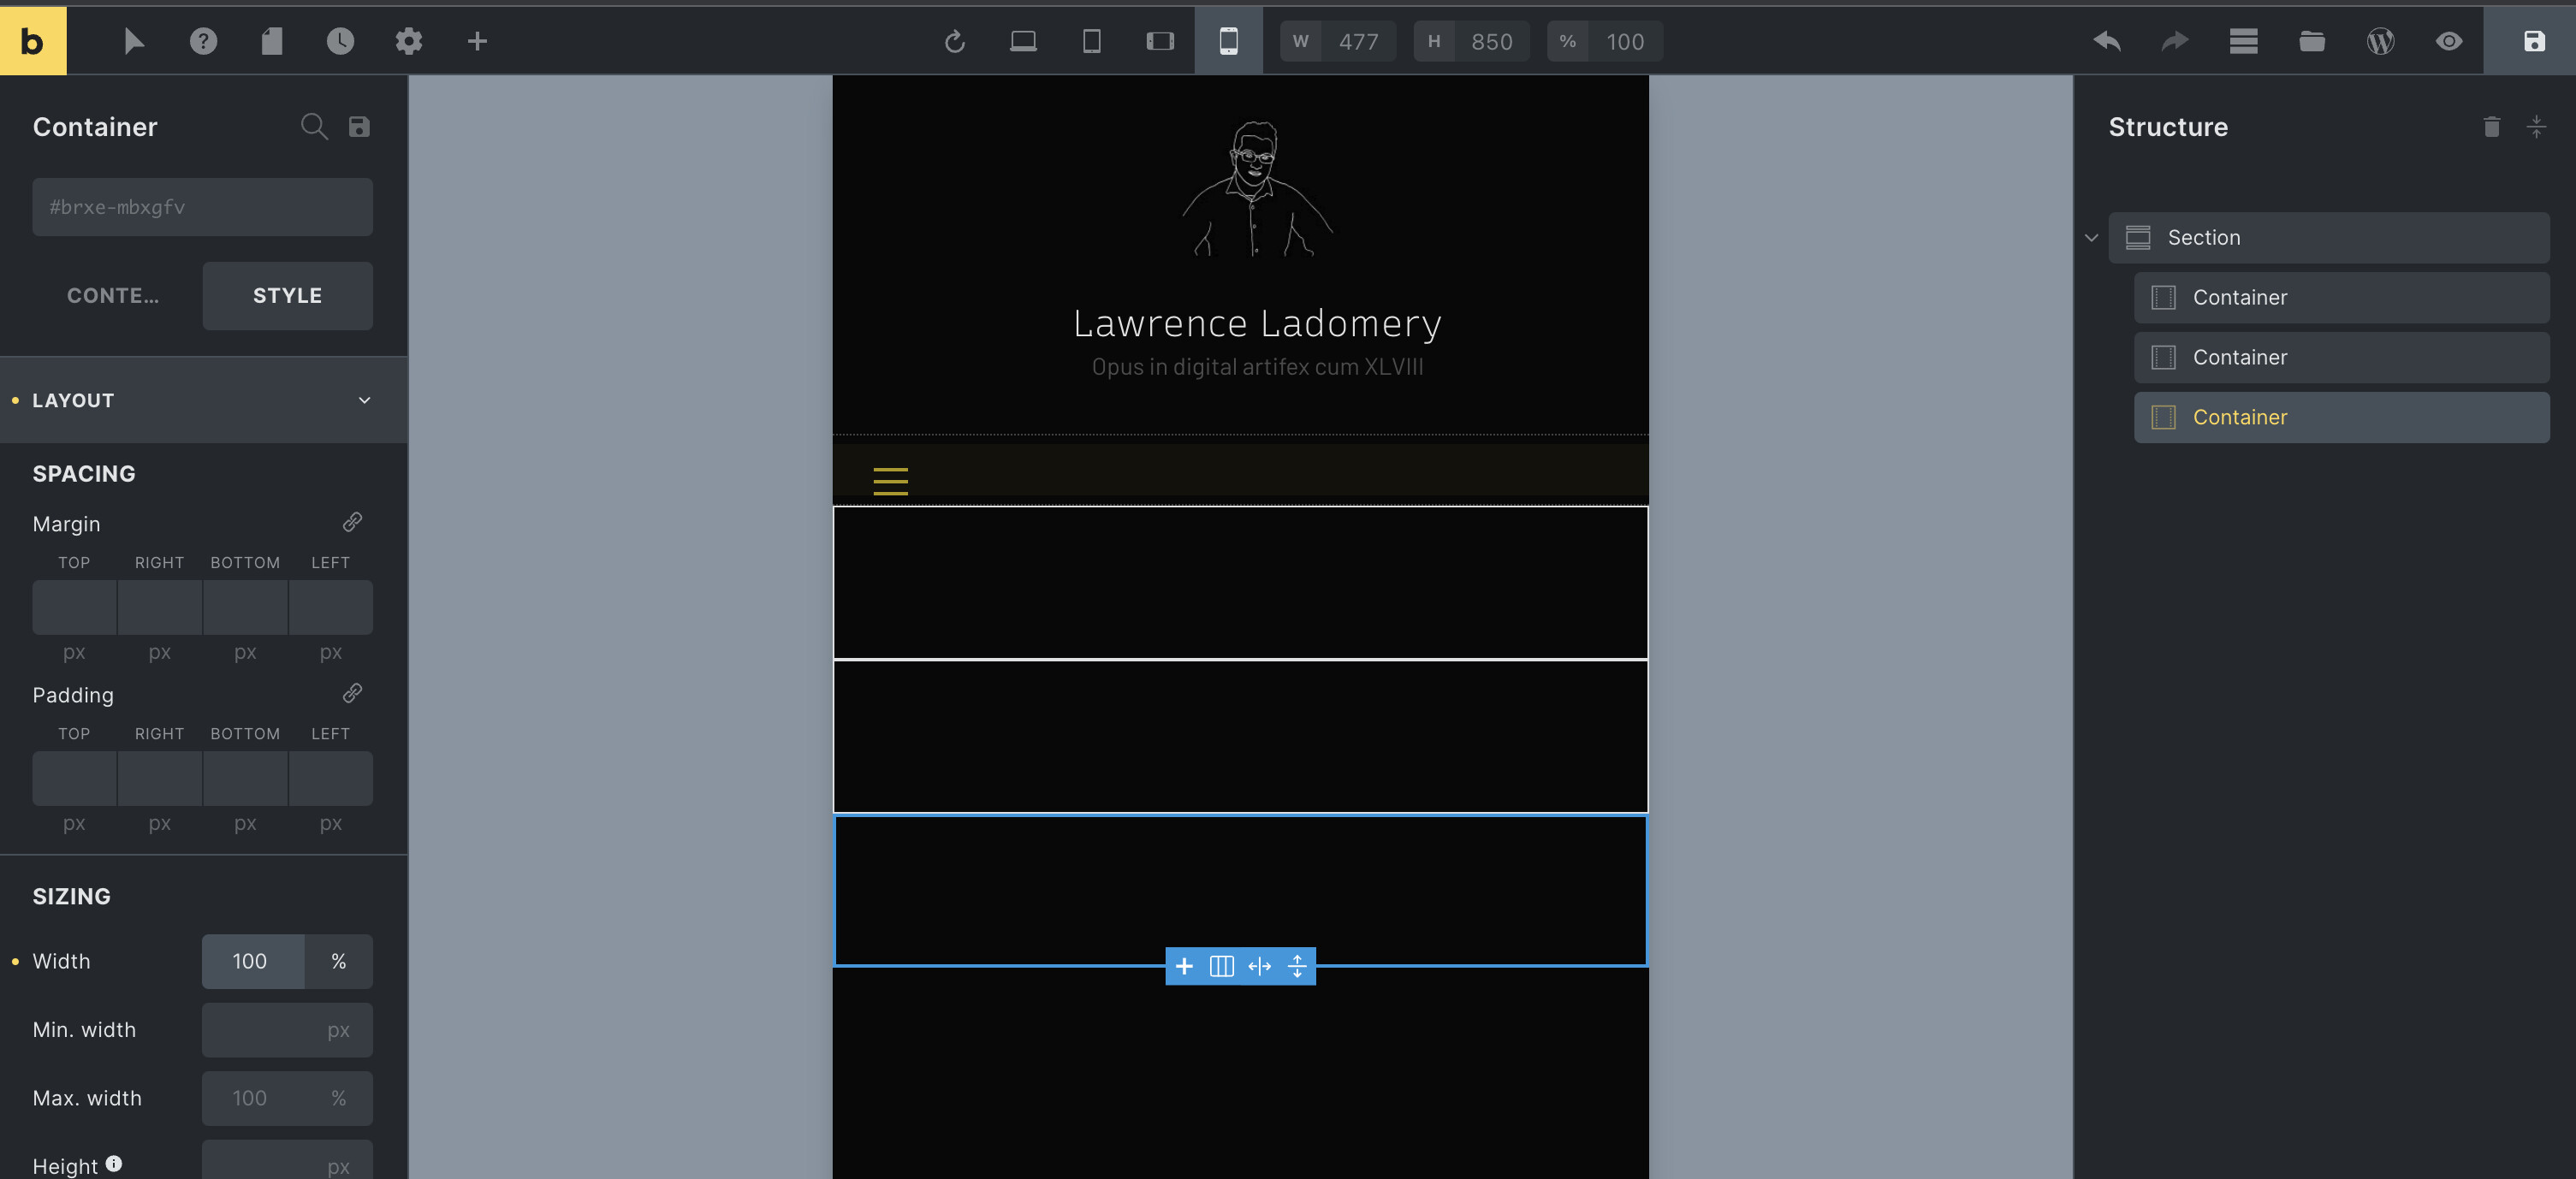Open the Bricks logo menu
Screen dimensions: 2576x1179
pos(33,41)
